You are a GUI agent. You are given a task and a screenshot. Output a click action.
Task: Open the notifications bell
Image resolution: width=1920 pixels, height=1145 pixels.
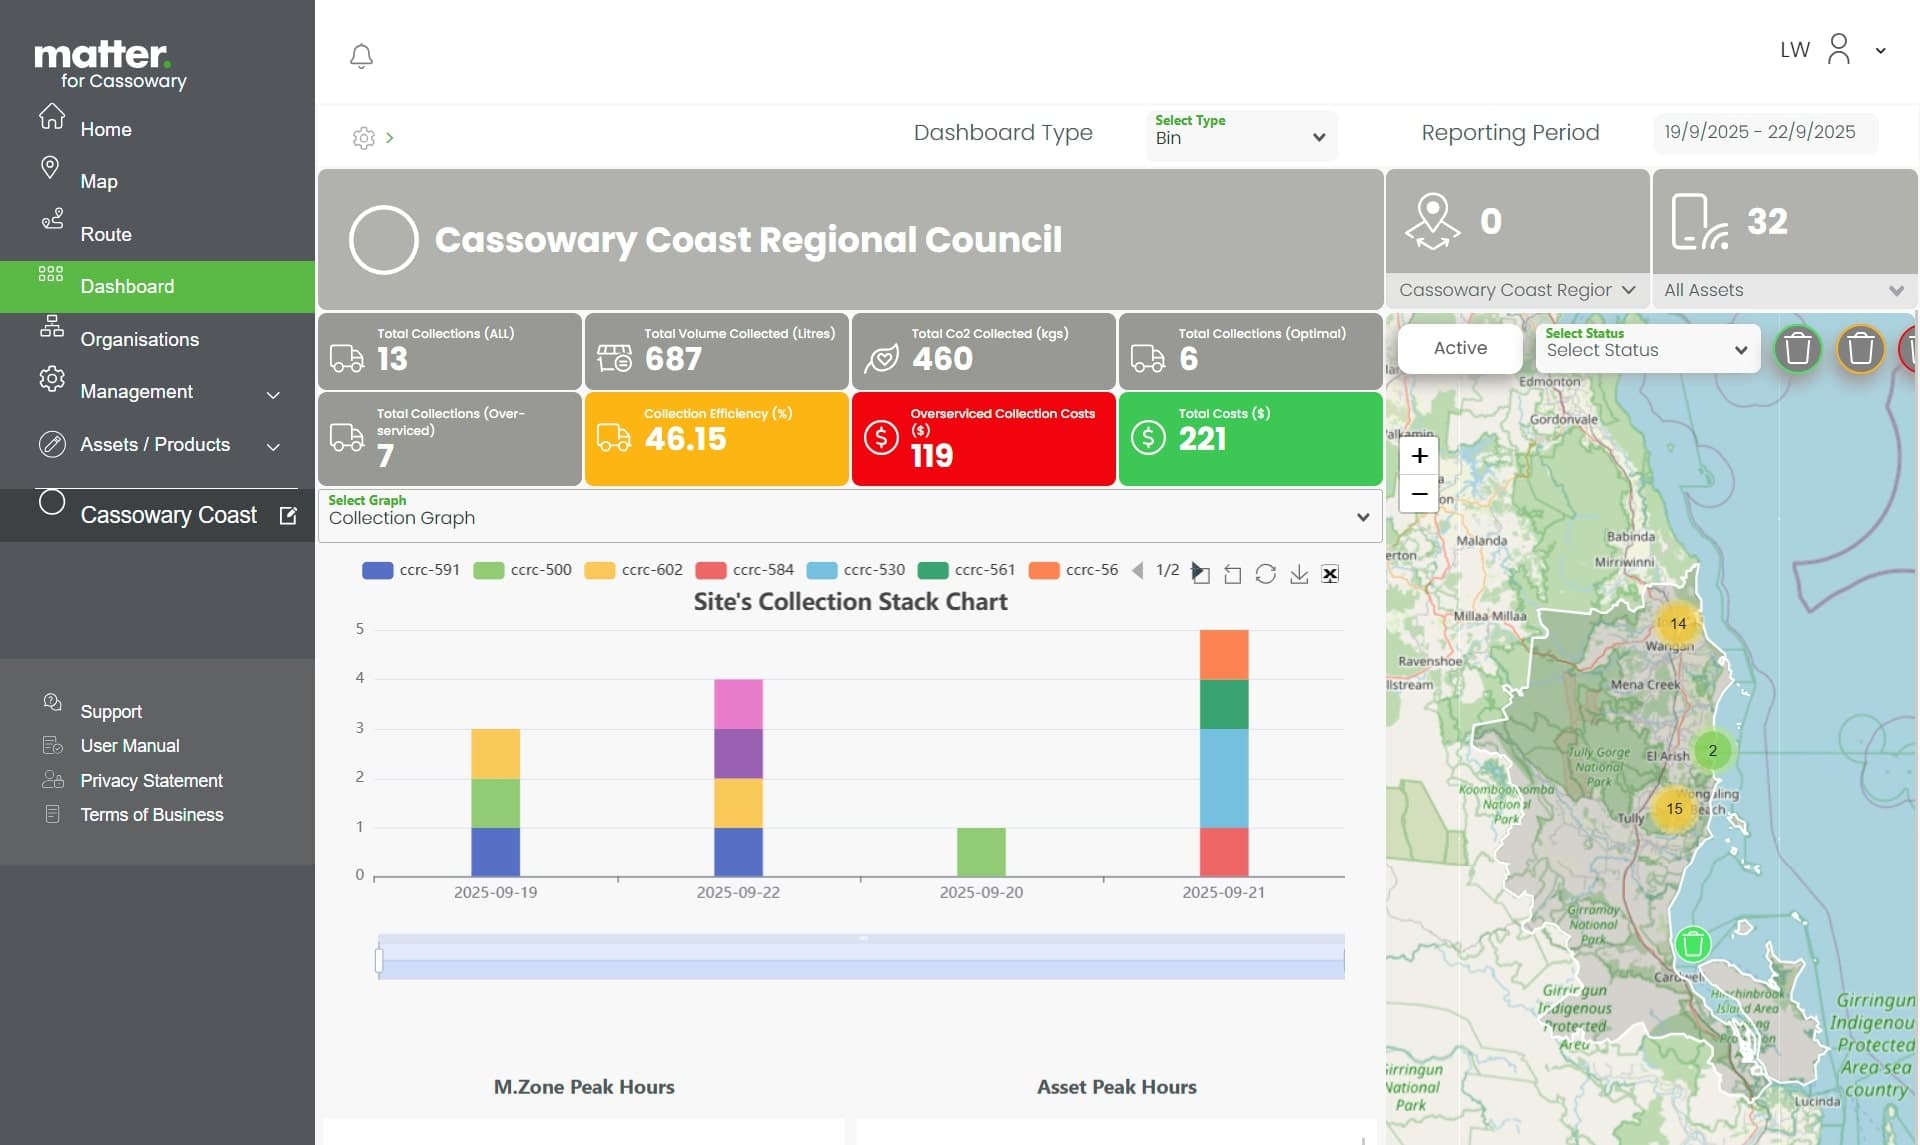click(361, 56)
